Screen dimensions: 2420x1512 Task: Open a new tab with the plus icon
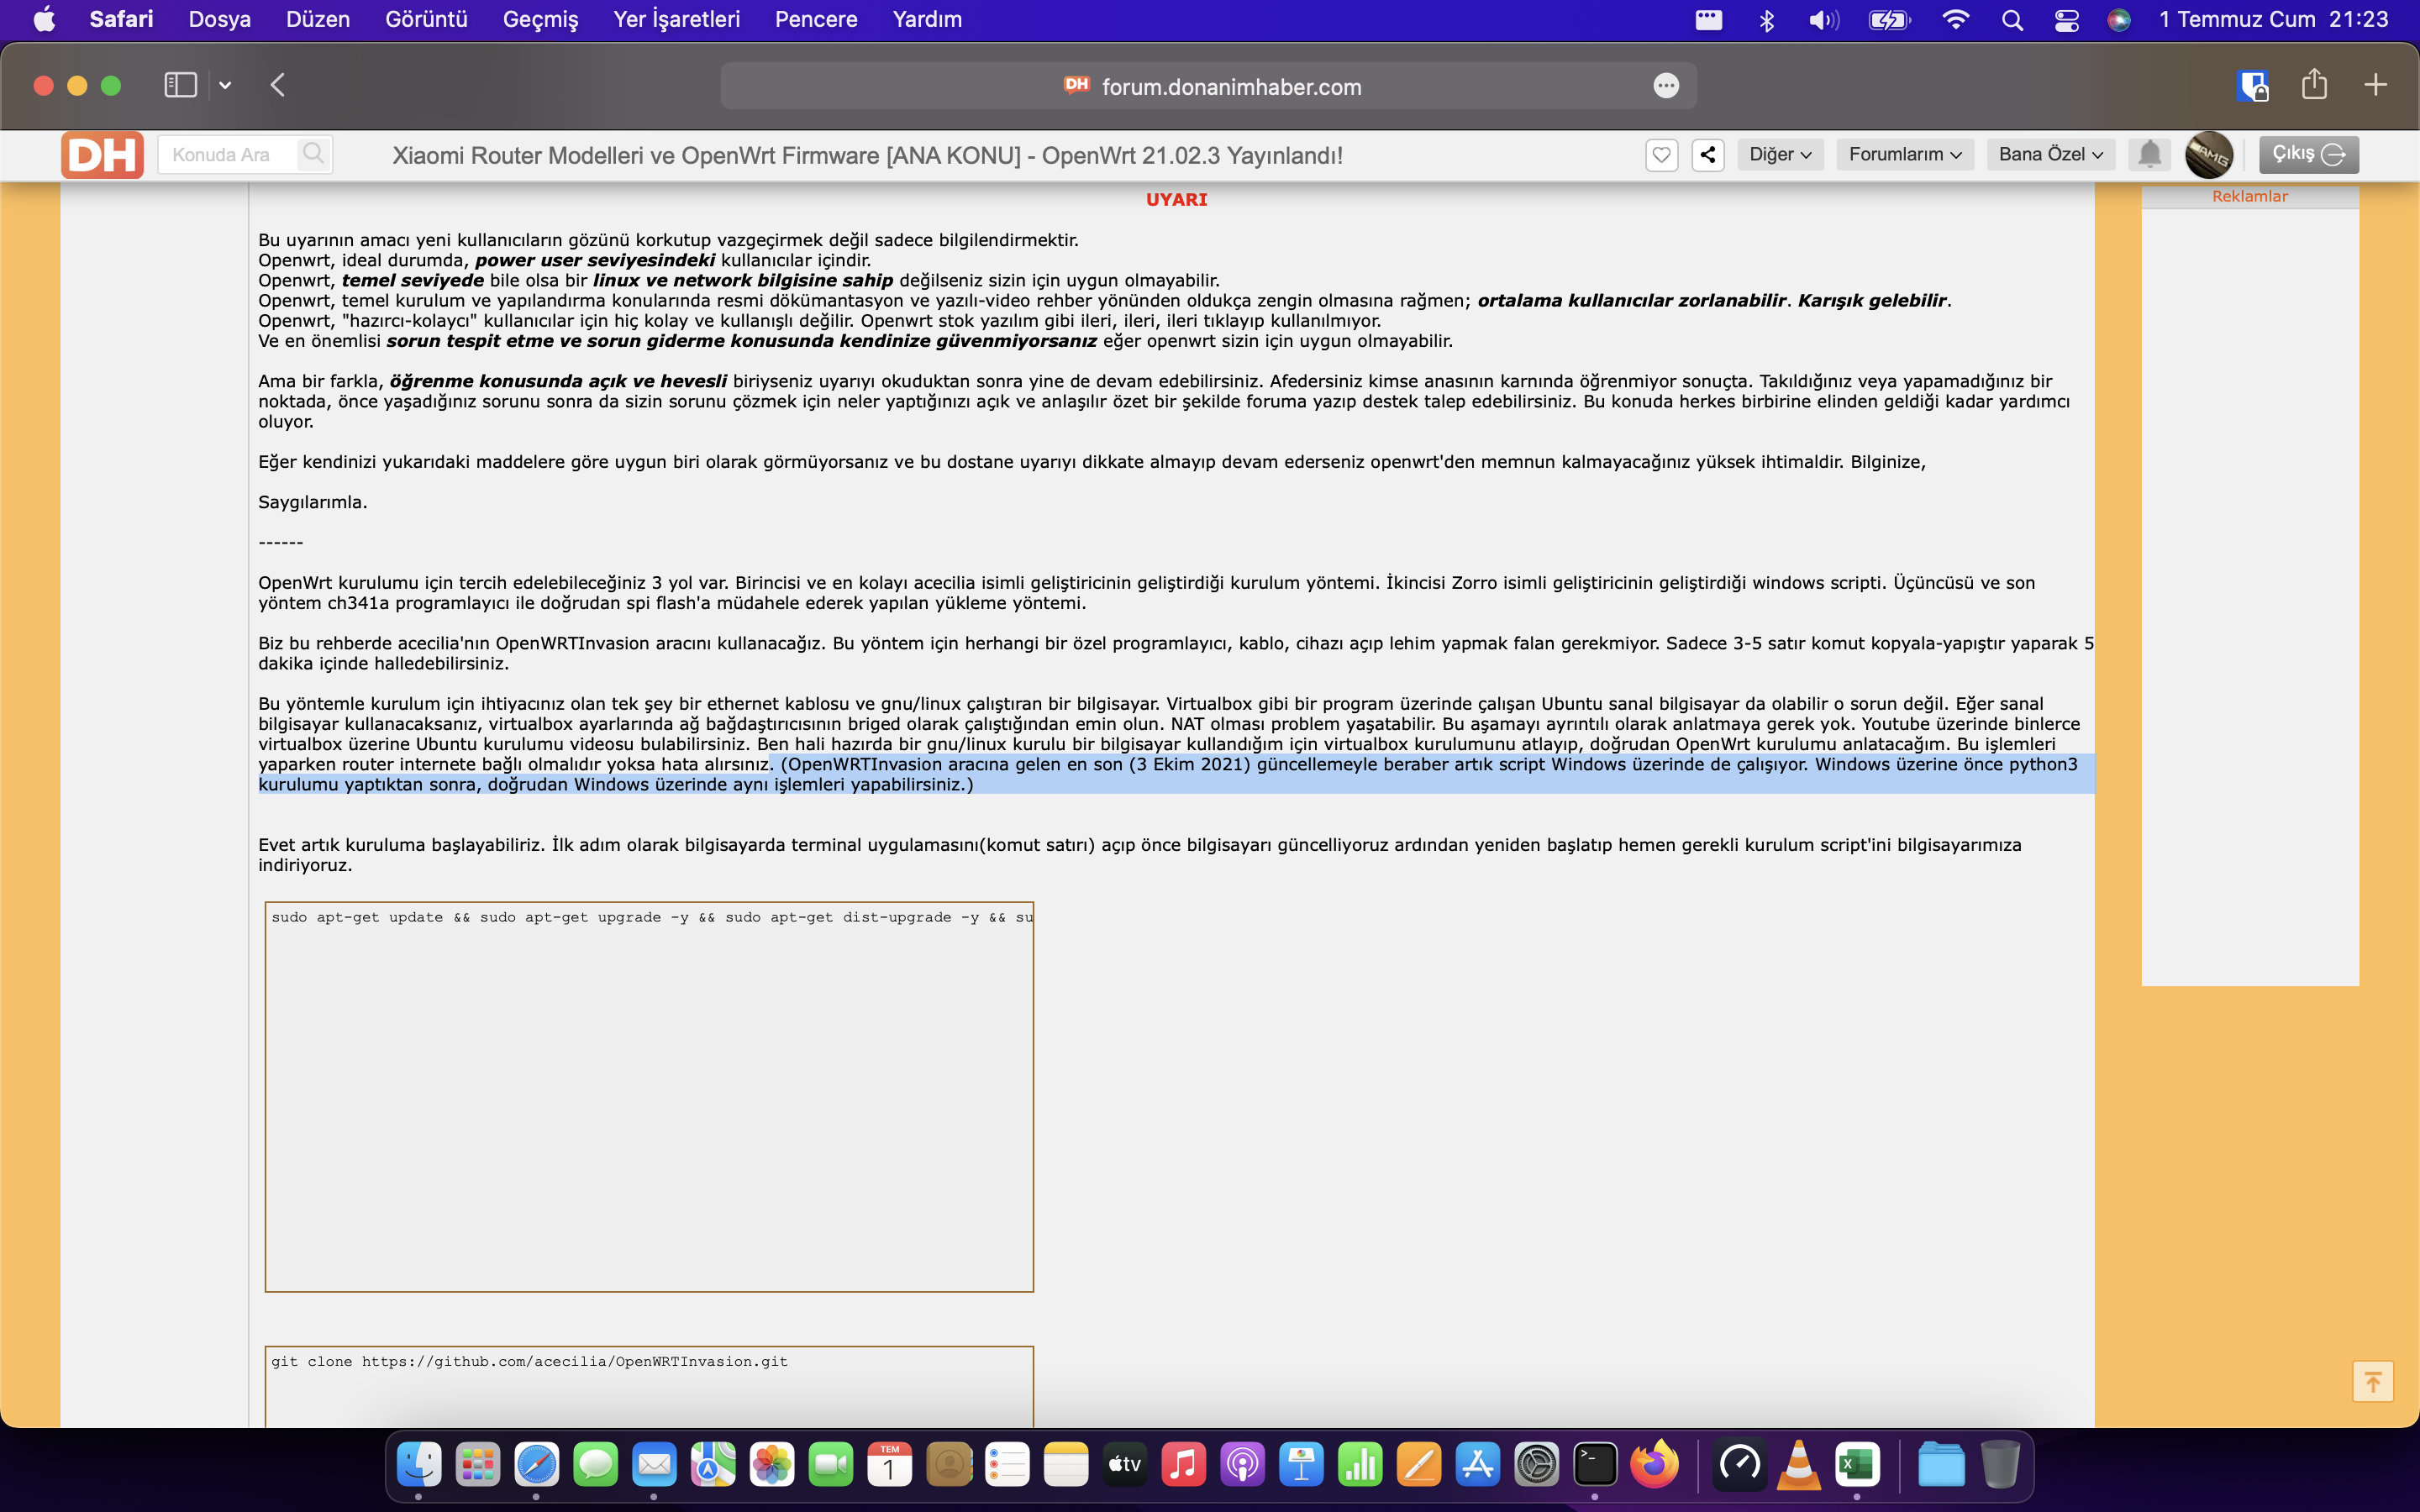tap(2375, 85)
